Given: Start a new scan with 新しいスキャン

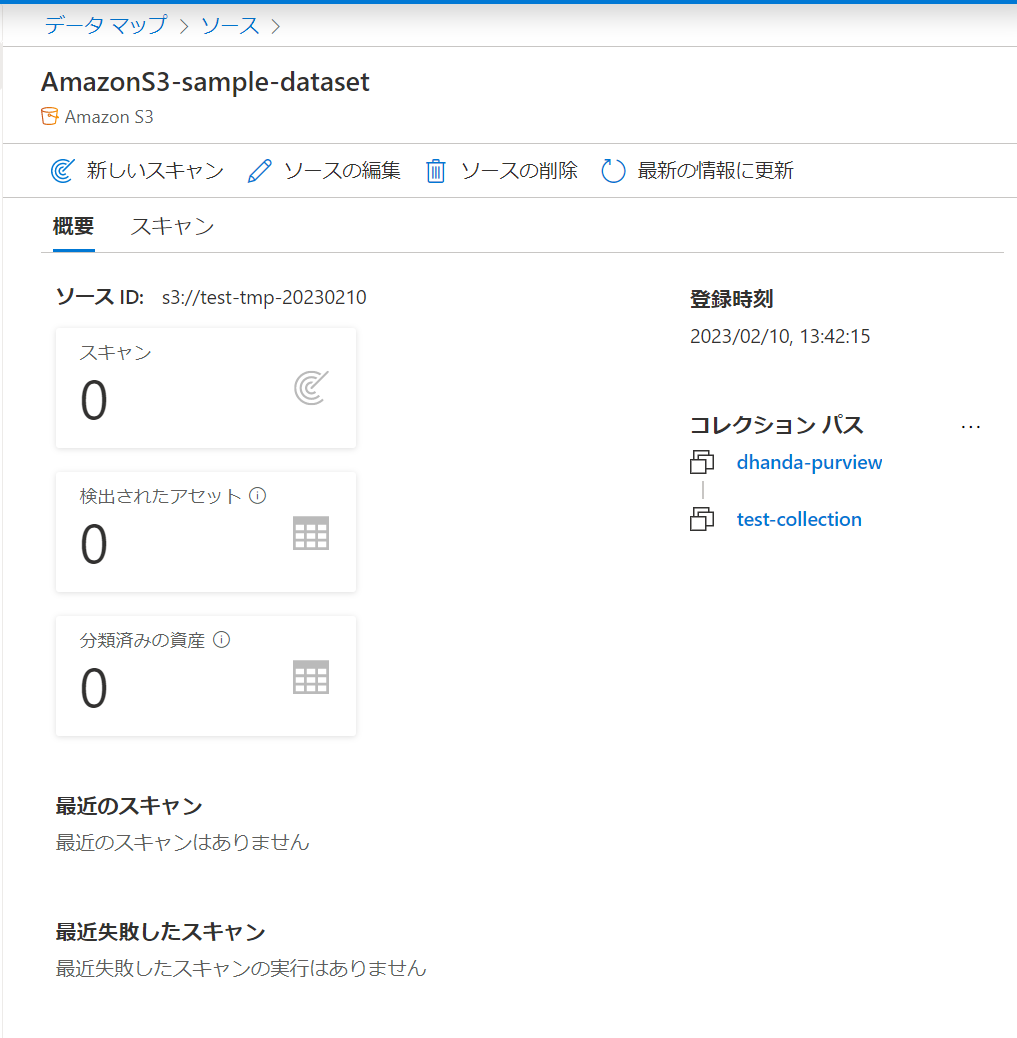Looking at the screenshot, I should 138,171.
